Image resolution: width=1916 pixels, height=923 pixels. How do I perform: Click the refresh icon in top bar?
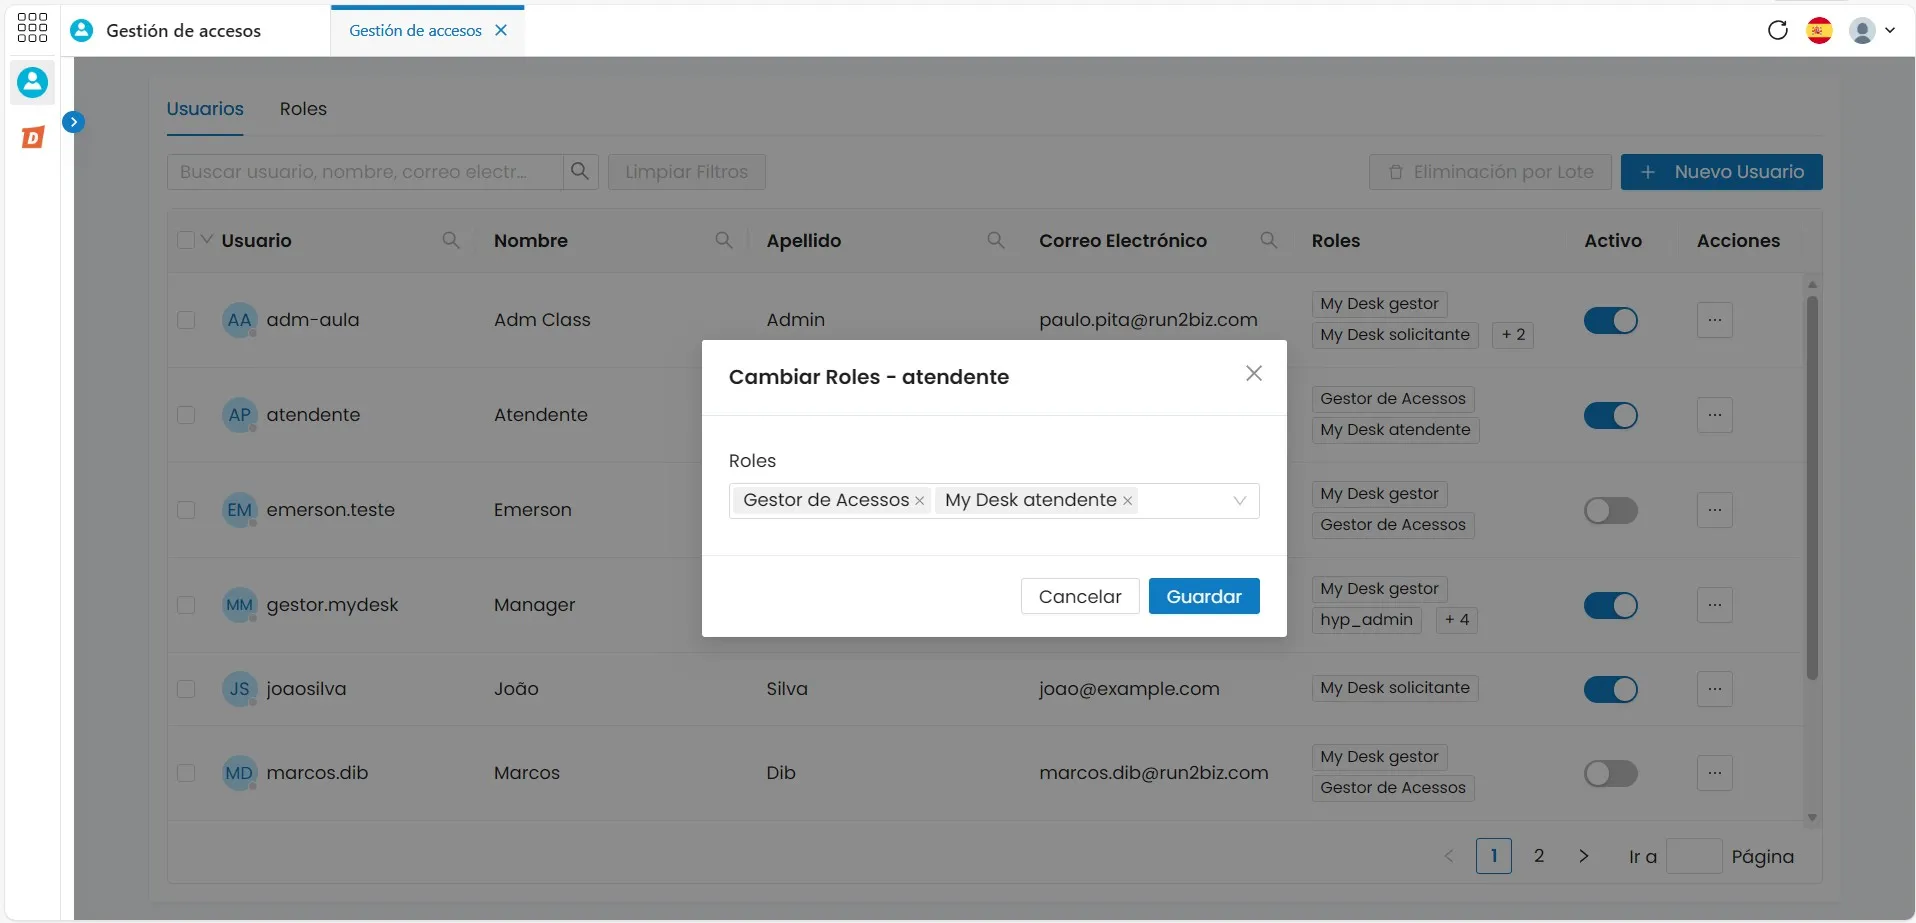pos(1777,30)
